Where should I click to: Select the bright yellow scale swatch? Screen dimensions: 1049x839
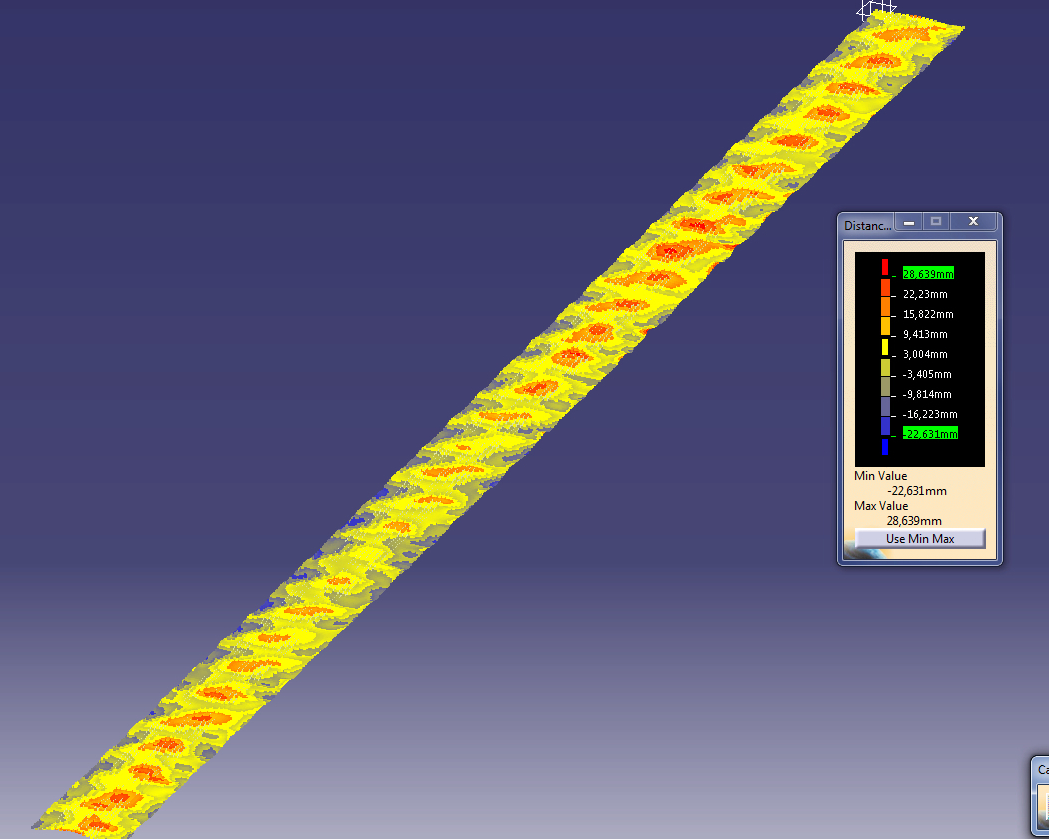click(885, 347)
